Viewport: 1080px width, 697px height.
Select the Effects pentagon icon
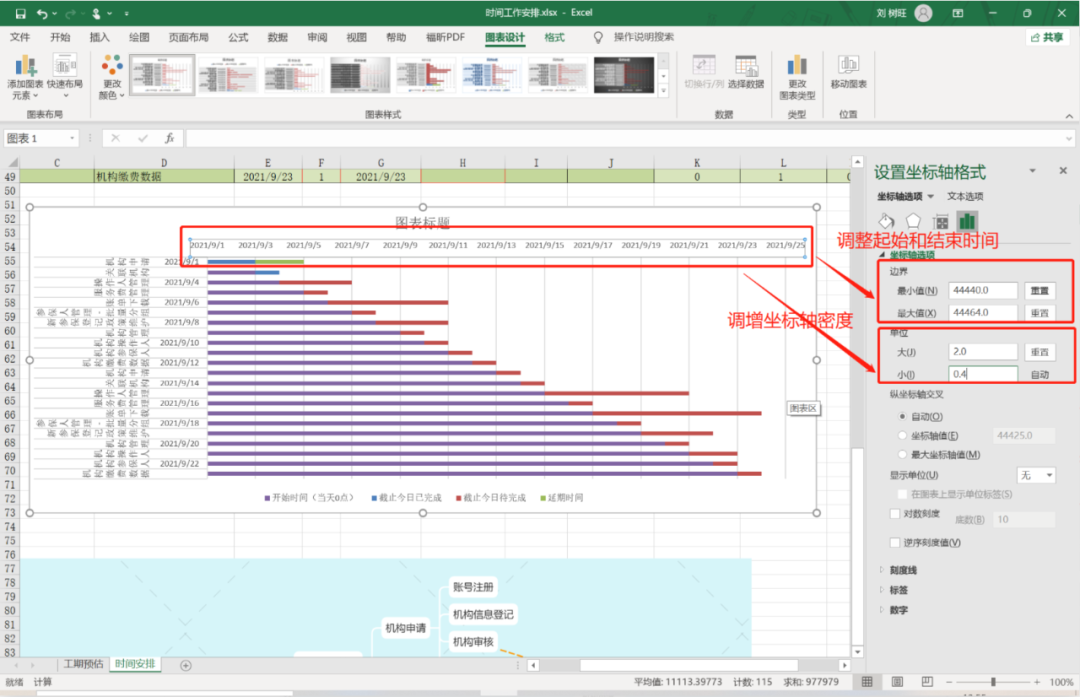(913, 221)
